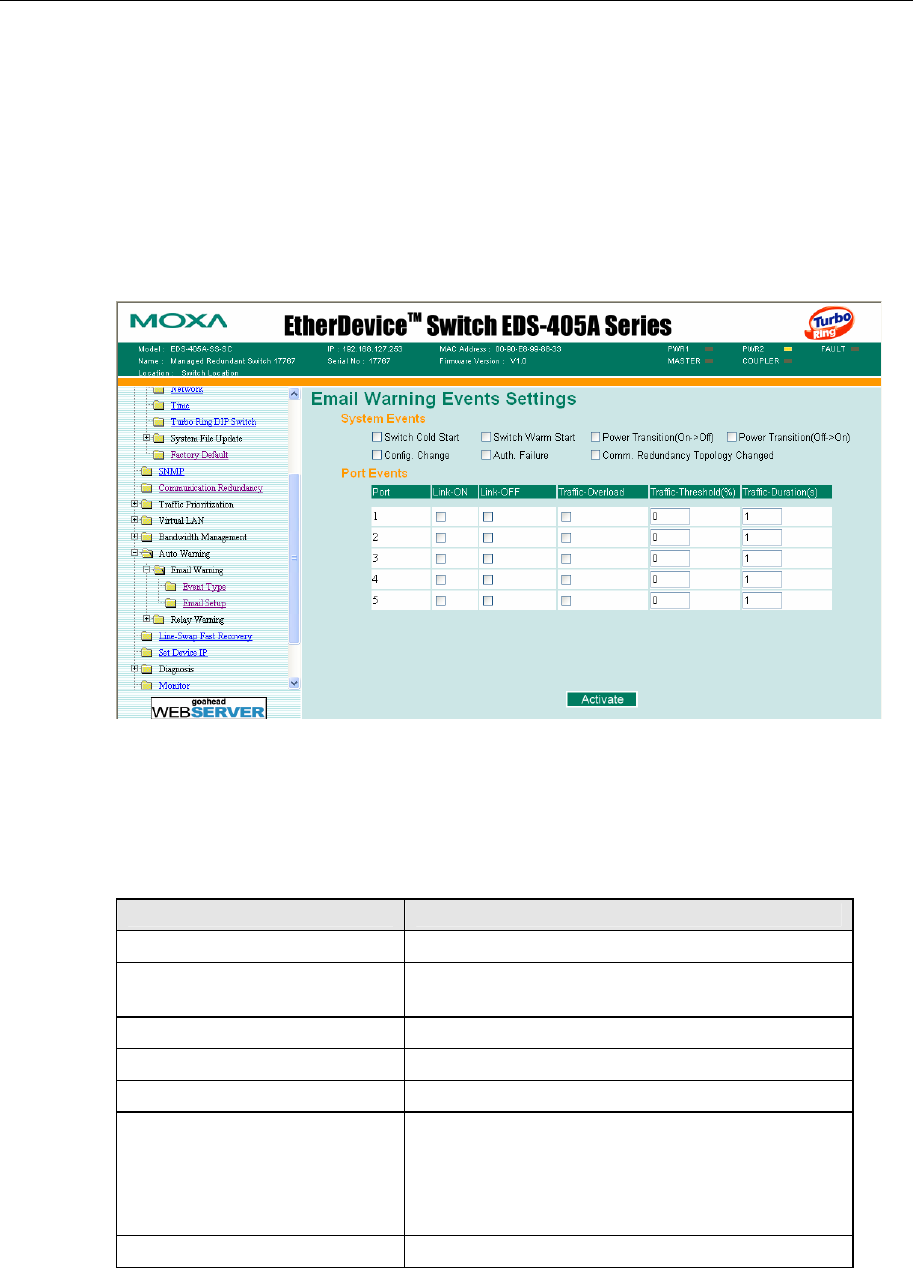Expand the Diagnosis node

coord(135,669)
